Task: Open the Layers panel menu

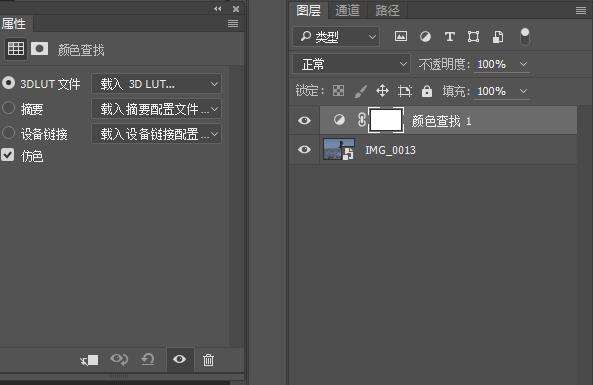Action: pyautogui.click(x=581, y=11)
